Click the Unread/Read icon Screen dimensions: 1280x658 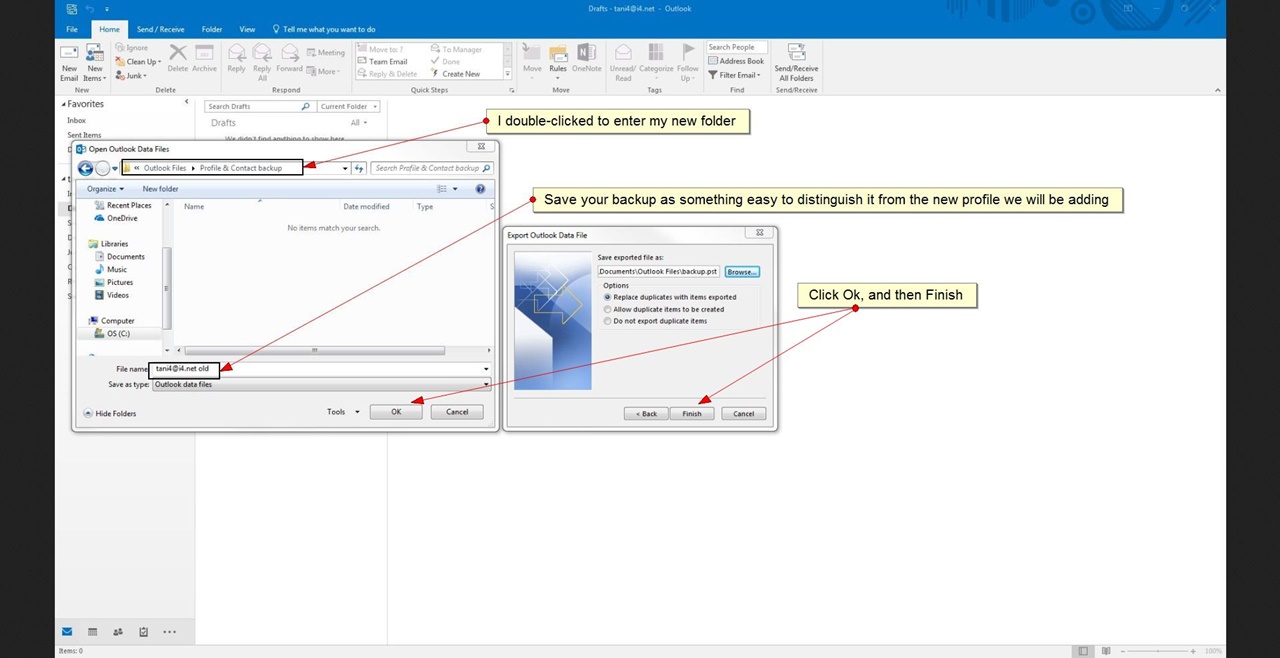point(623,62)
